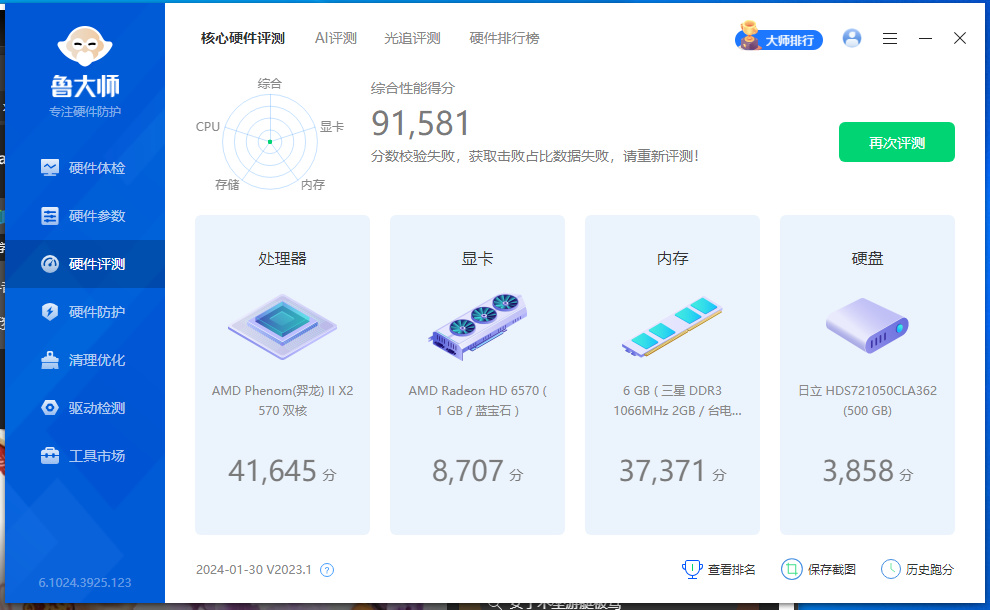Switch to the 光追评测 tab
The image size is (990, 610).
click(412, 39)
